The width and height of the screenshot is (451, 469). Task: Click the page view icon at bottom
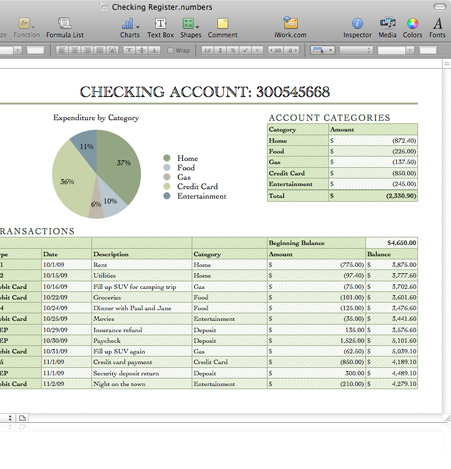pos(22,418)
